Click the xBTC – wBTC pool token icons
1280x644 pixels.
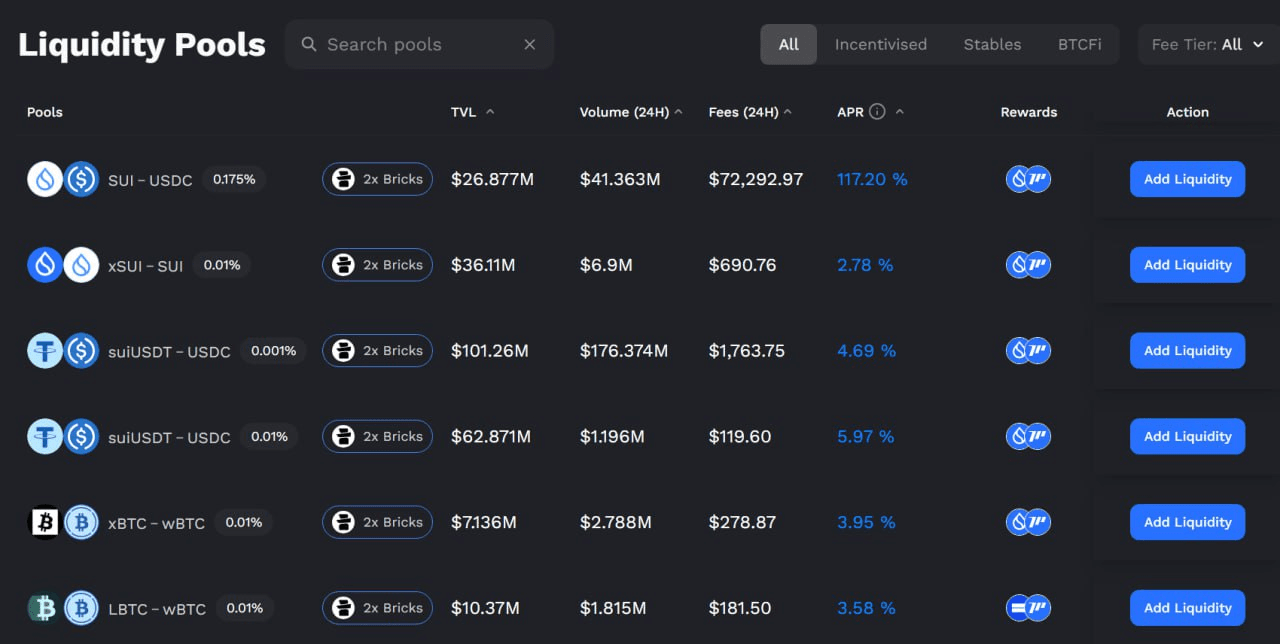tap(62, 522)
